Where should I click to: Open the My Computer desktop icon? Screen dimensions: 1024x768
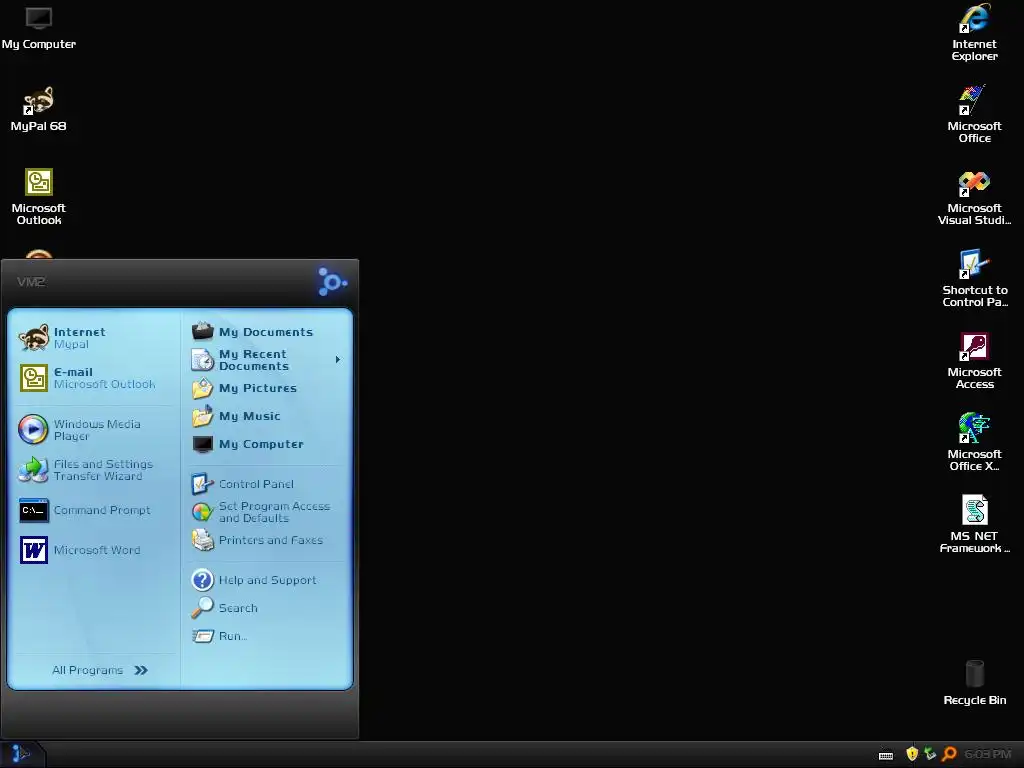pos(39,27)
